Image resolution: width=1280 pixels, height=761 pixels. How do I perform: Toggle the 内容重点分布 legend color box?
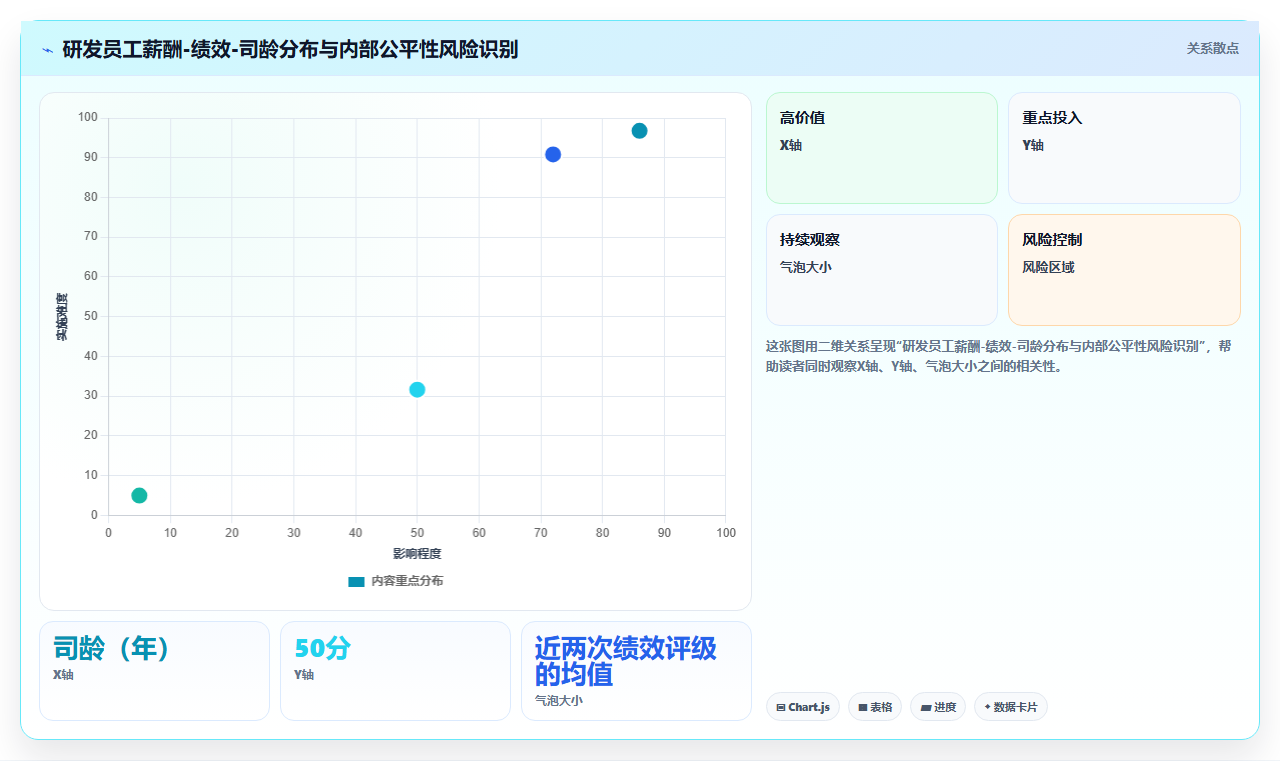click(356, 581)
